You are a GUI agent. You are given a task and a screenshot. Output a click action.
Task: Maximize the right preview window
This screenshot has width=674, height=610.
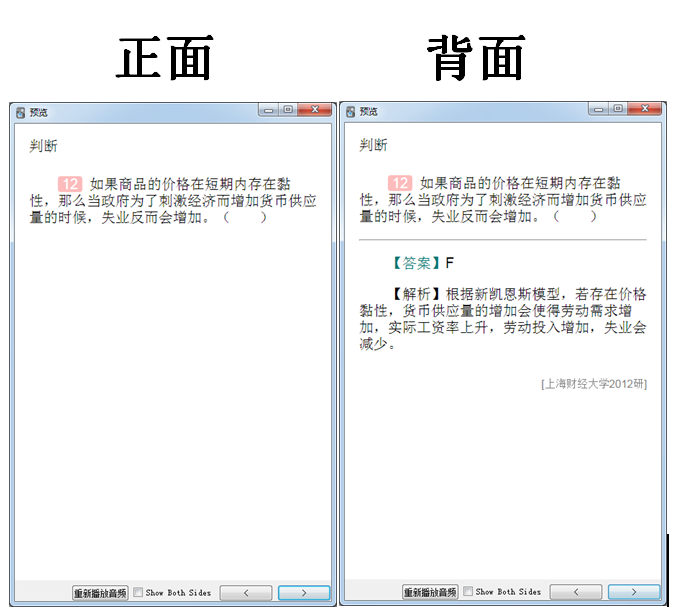coord(618,109)
